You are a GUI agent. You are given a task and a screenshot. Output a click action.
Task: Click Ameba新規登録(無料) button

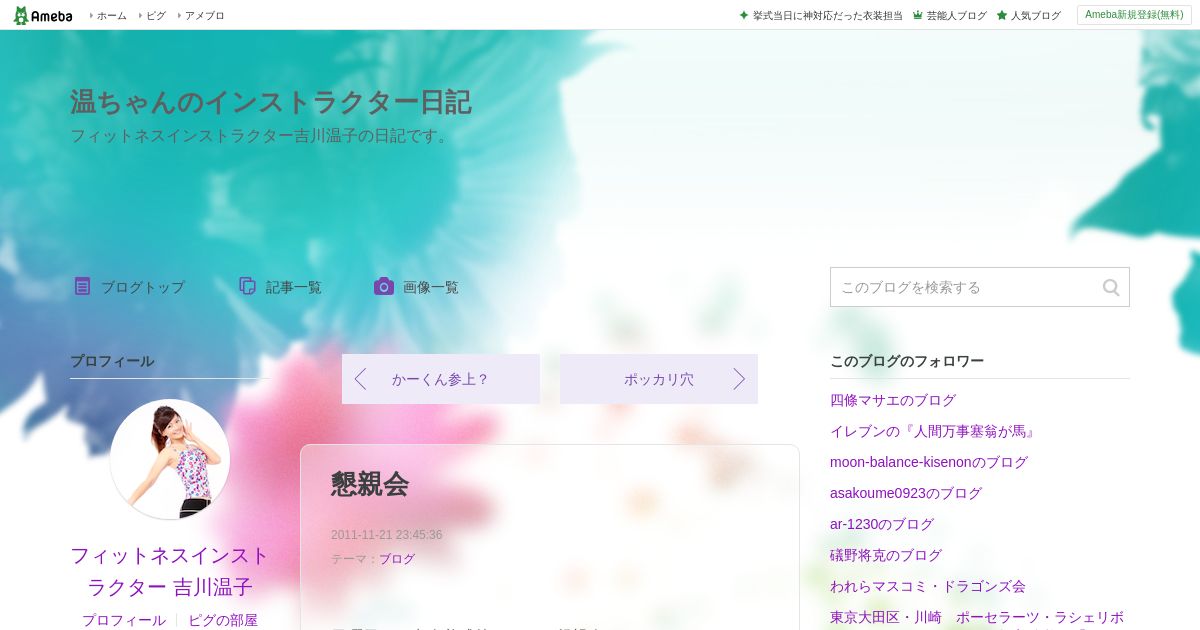click(1134, 15)
